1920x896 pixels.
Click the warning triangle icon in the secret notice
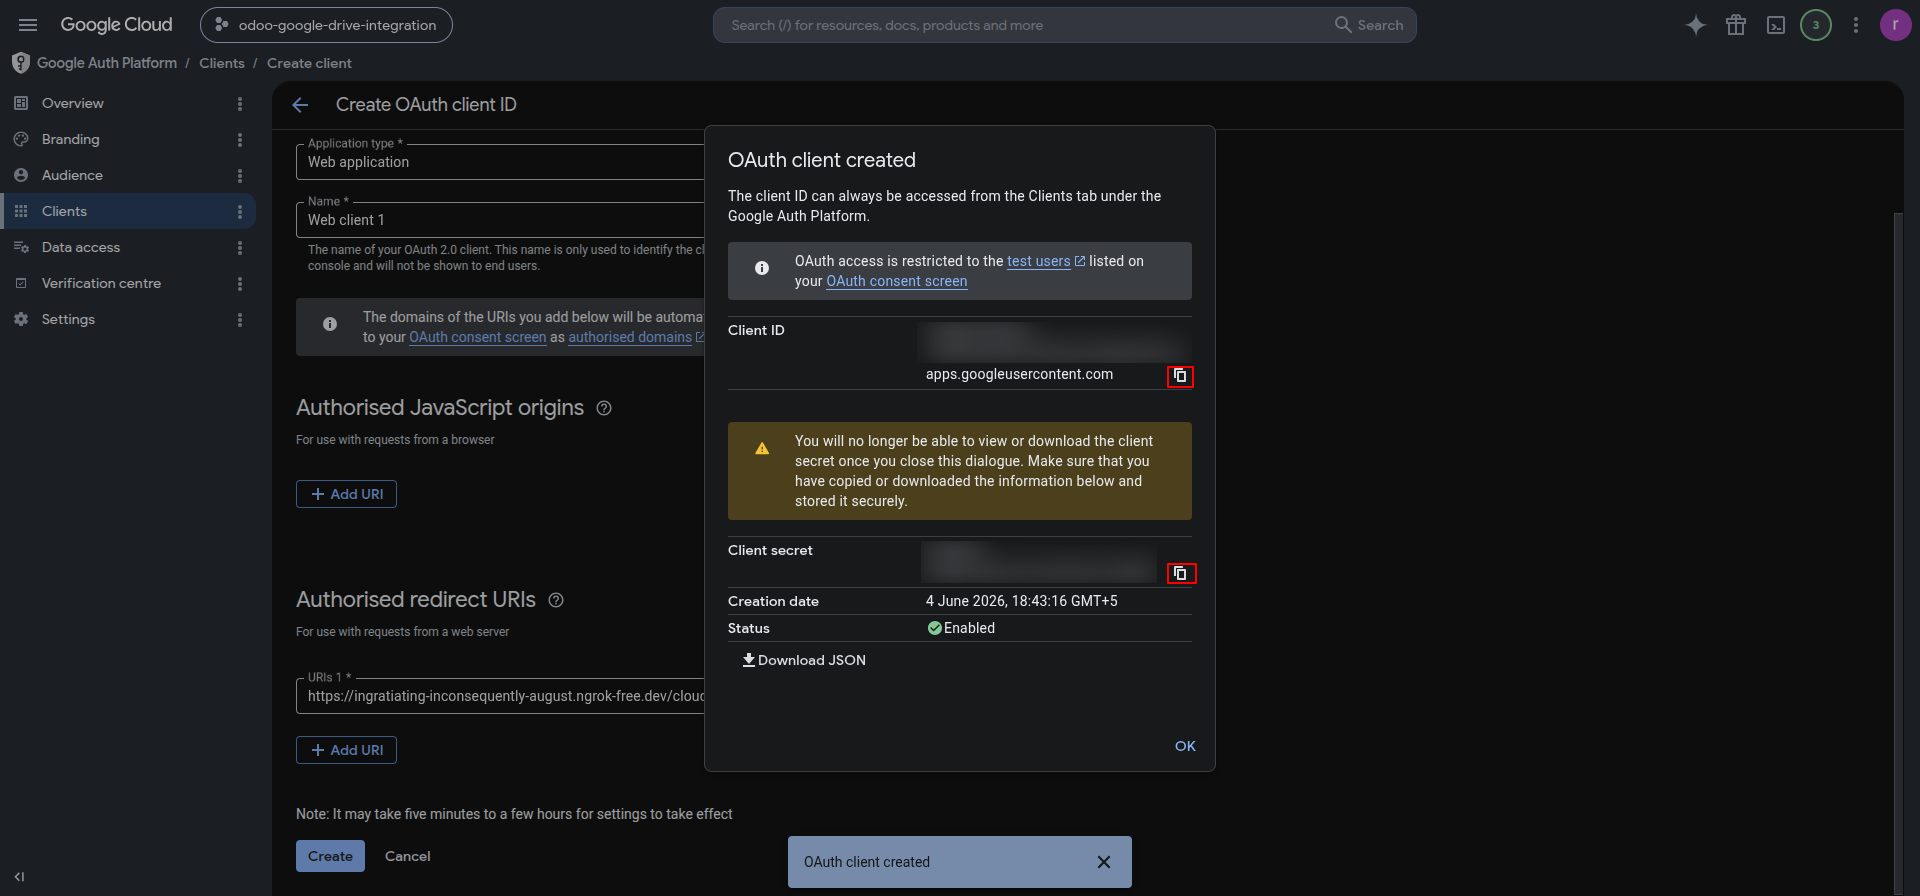tap(762, 449)
